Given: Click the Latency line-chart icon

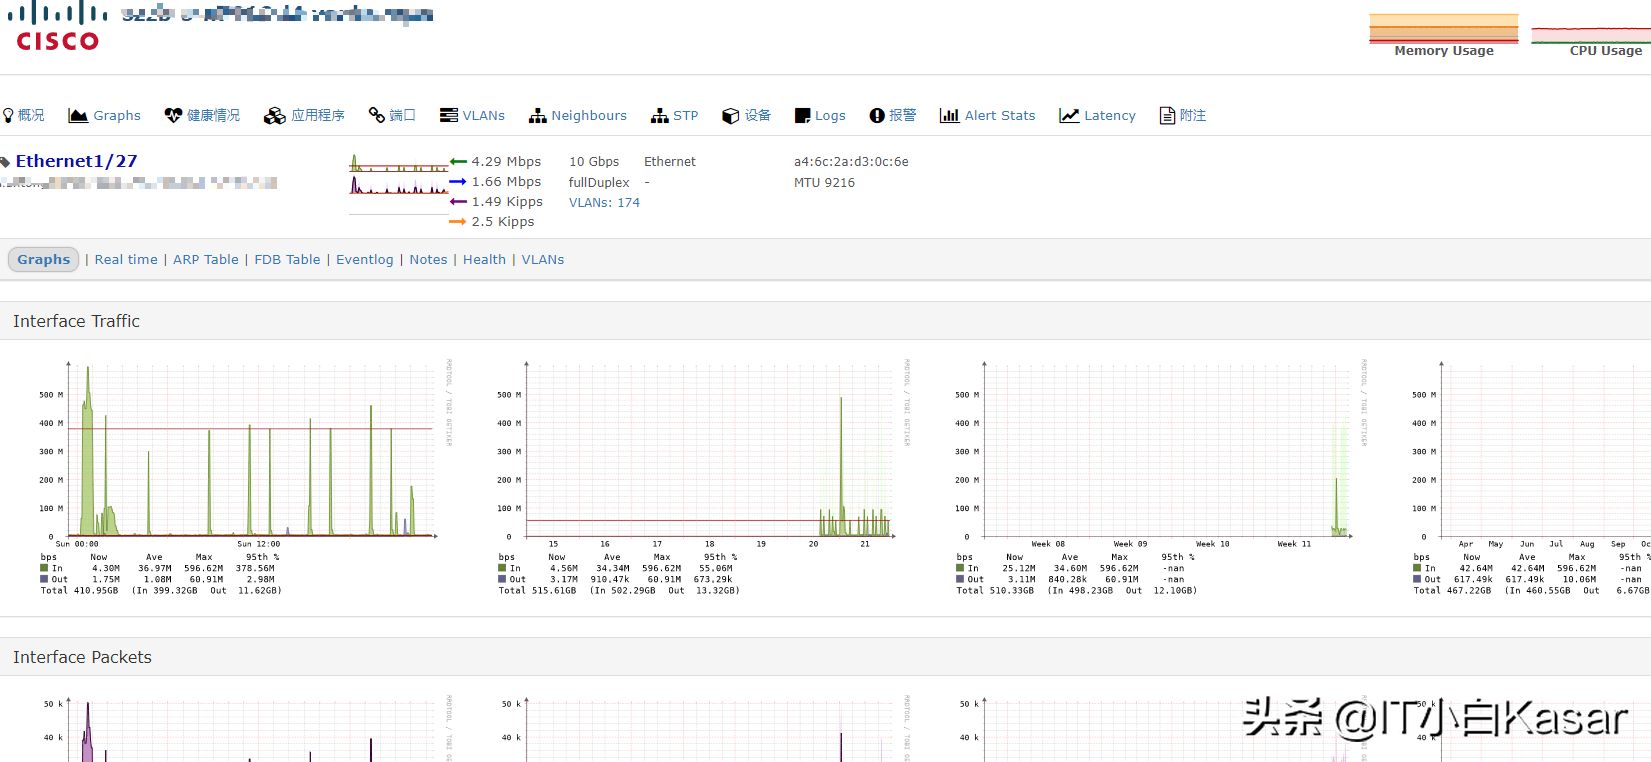Looking at the screenshot, I should coord(1069,116).
